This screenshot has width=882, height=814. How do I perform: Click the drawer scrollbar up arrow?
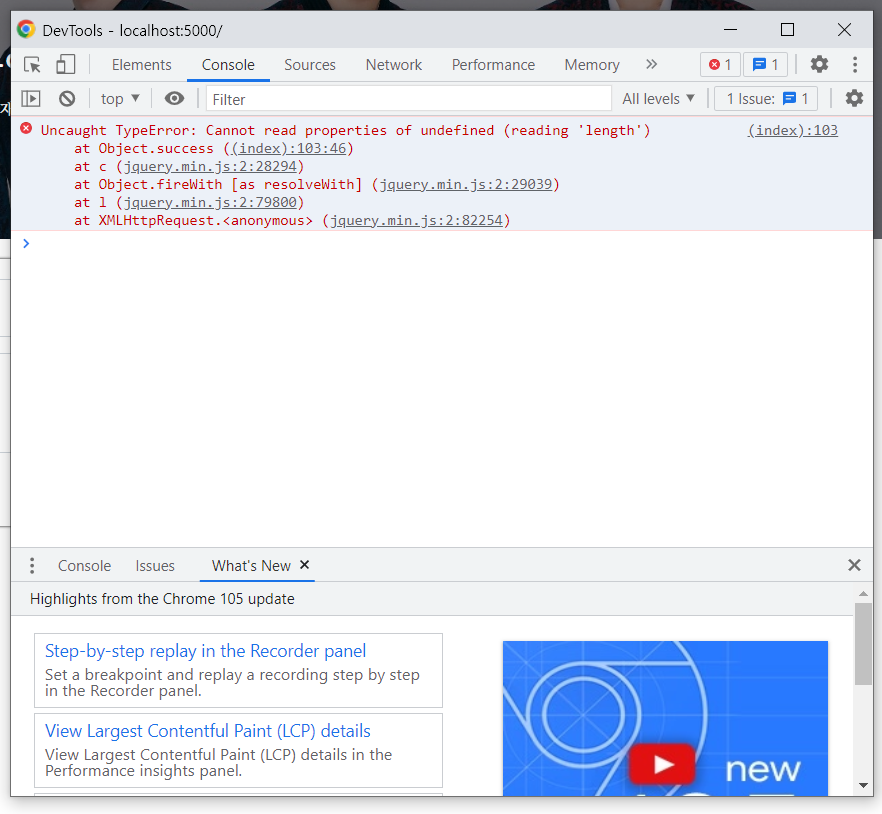pos(863,593)
